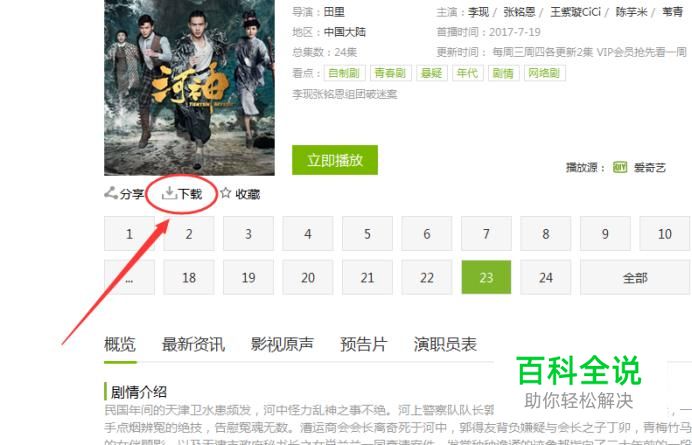Image resolution: width=692 pixels, height=445 pixels.
Task: Click the 自制剧 tag
Action: point(344,73)
